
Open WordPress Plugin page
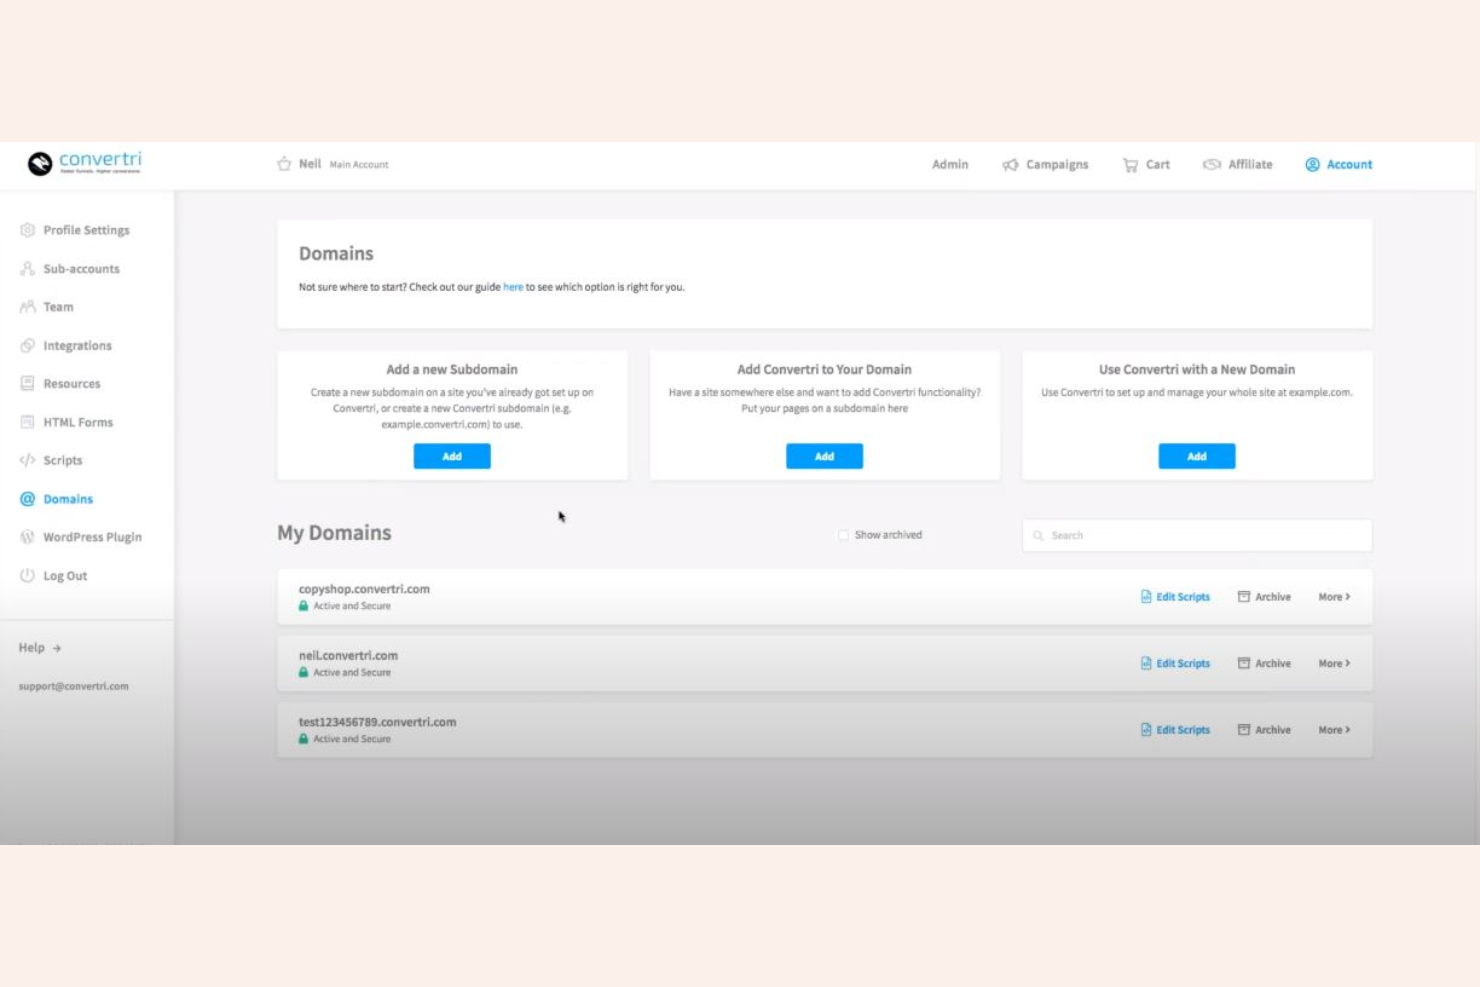coord(92,537)
